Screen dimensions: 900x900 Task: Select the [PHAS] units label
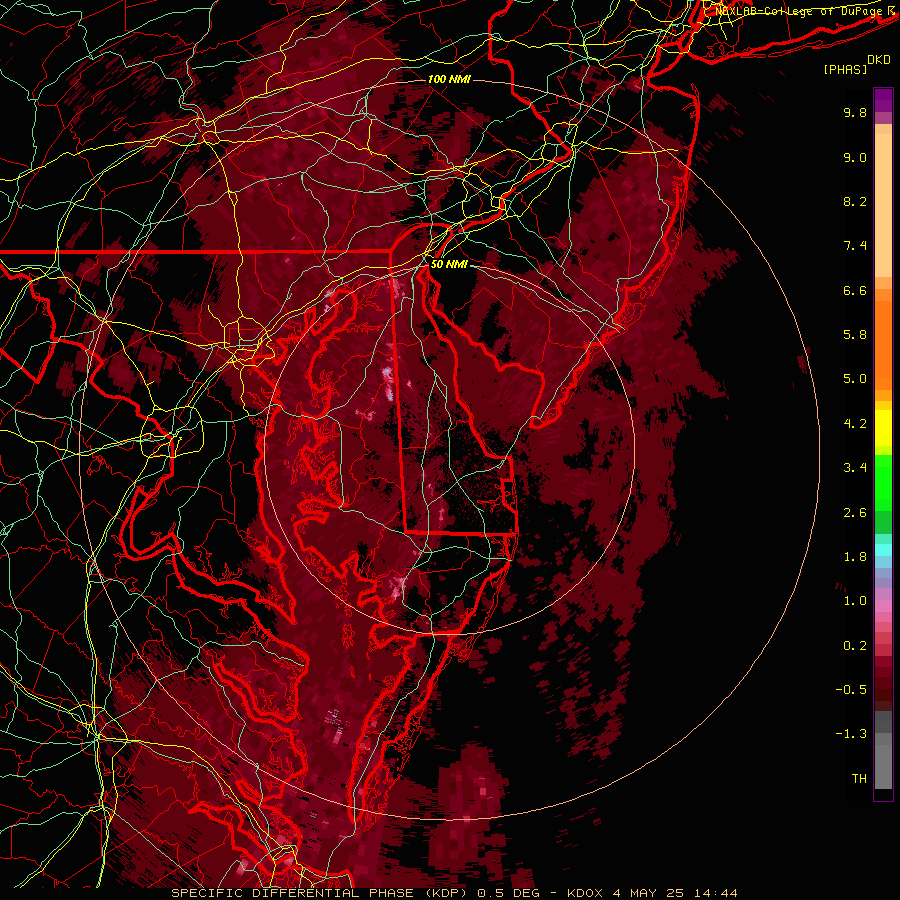(x=845, y=69)
